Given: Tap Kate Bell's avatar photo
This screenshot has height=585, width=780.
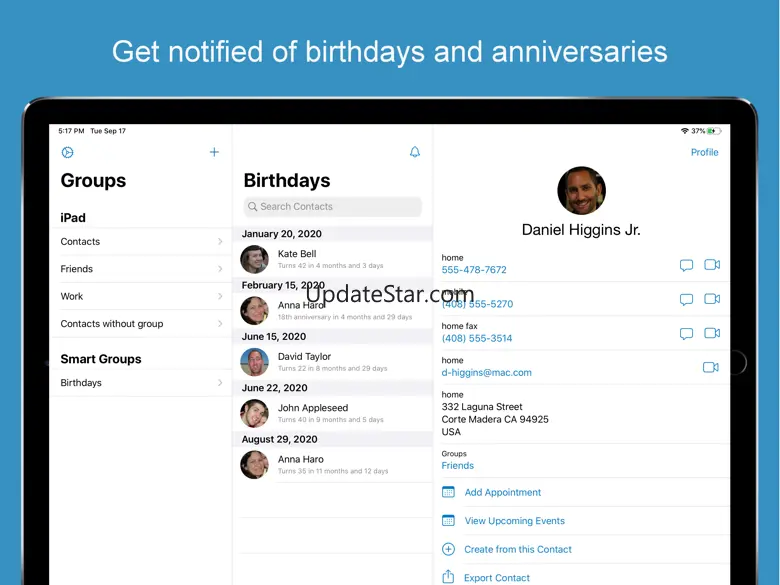Looking at the screenshot, I should (255, 259).
